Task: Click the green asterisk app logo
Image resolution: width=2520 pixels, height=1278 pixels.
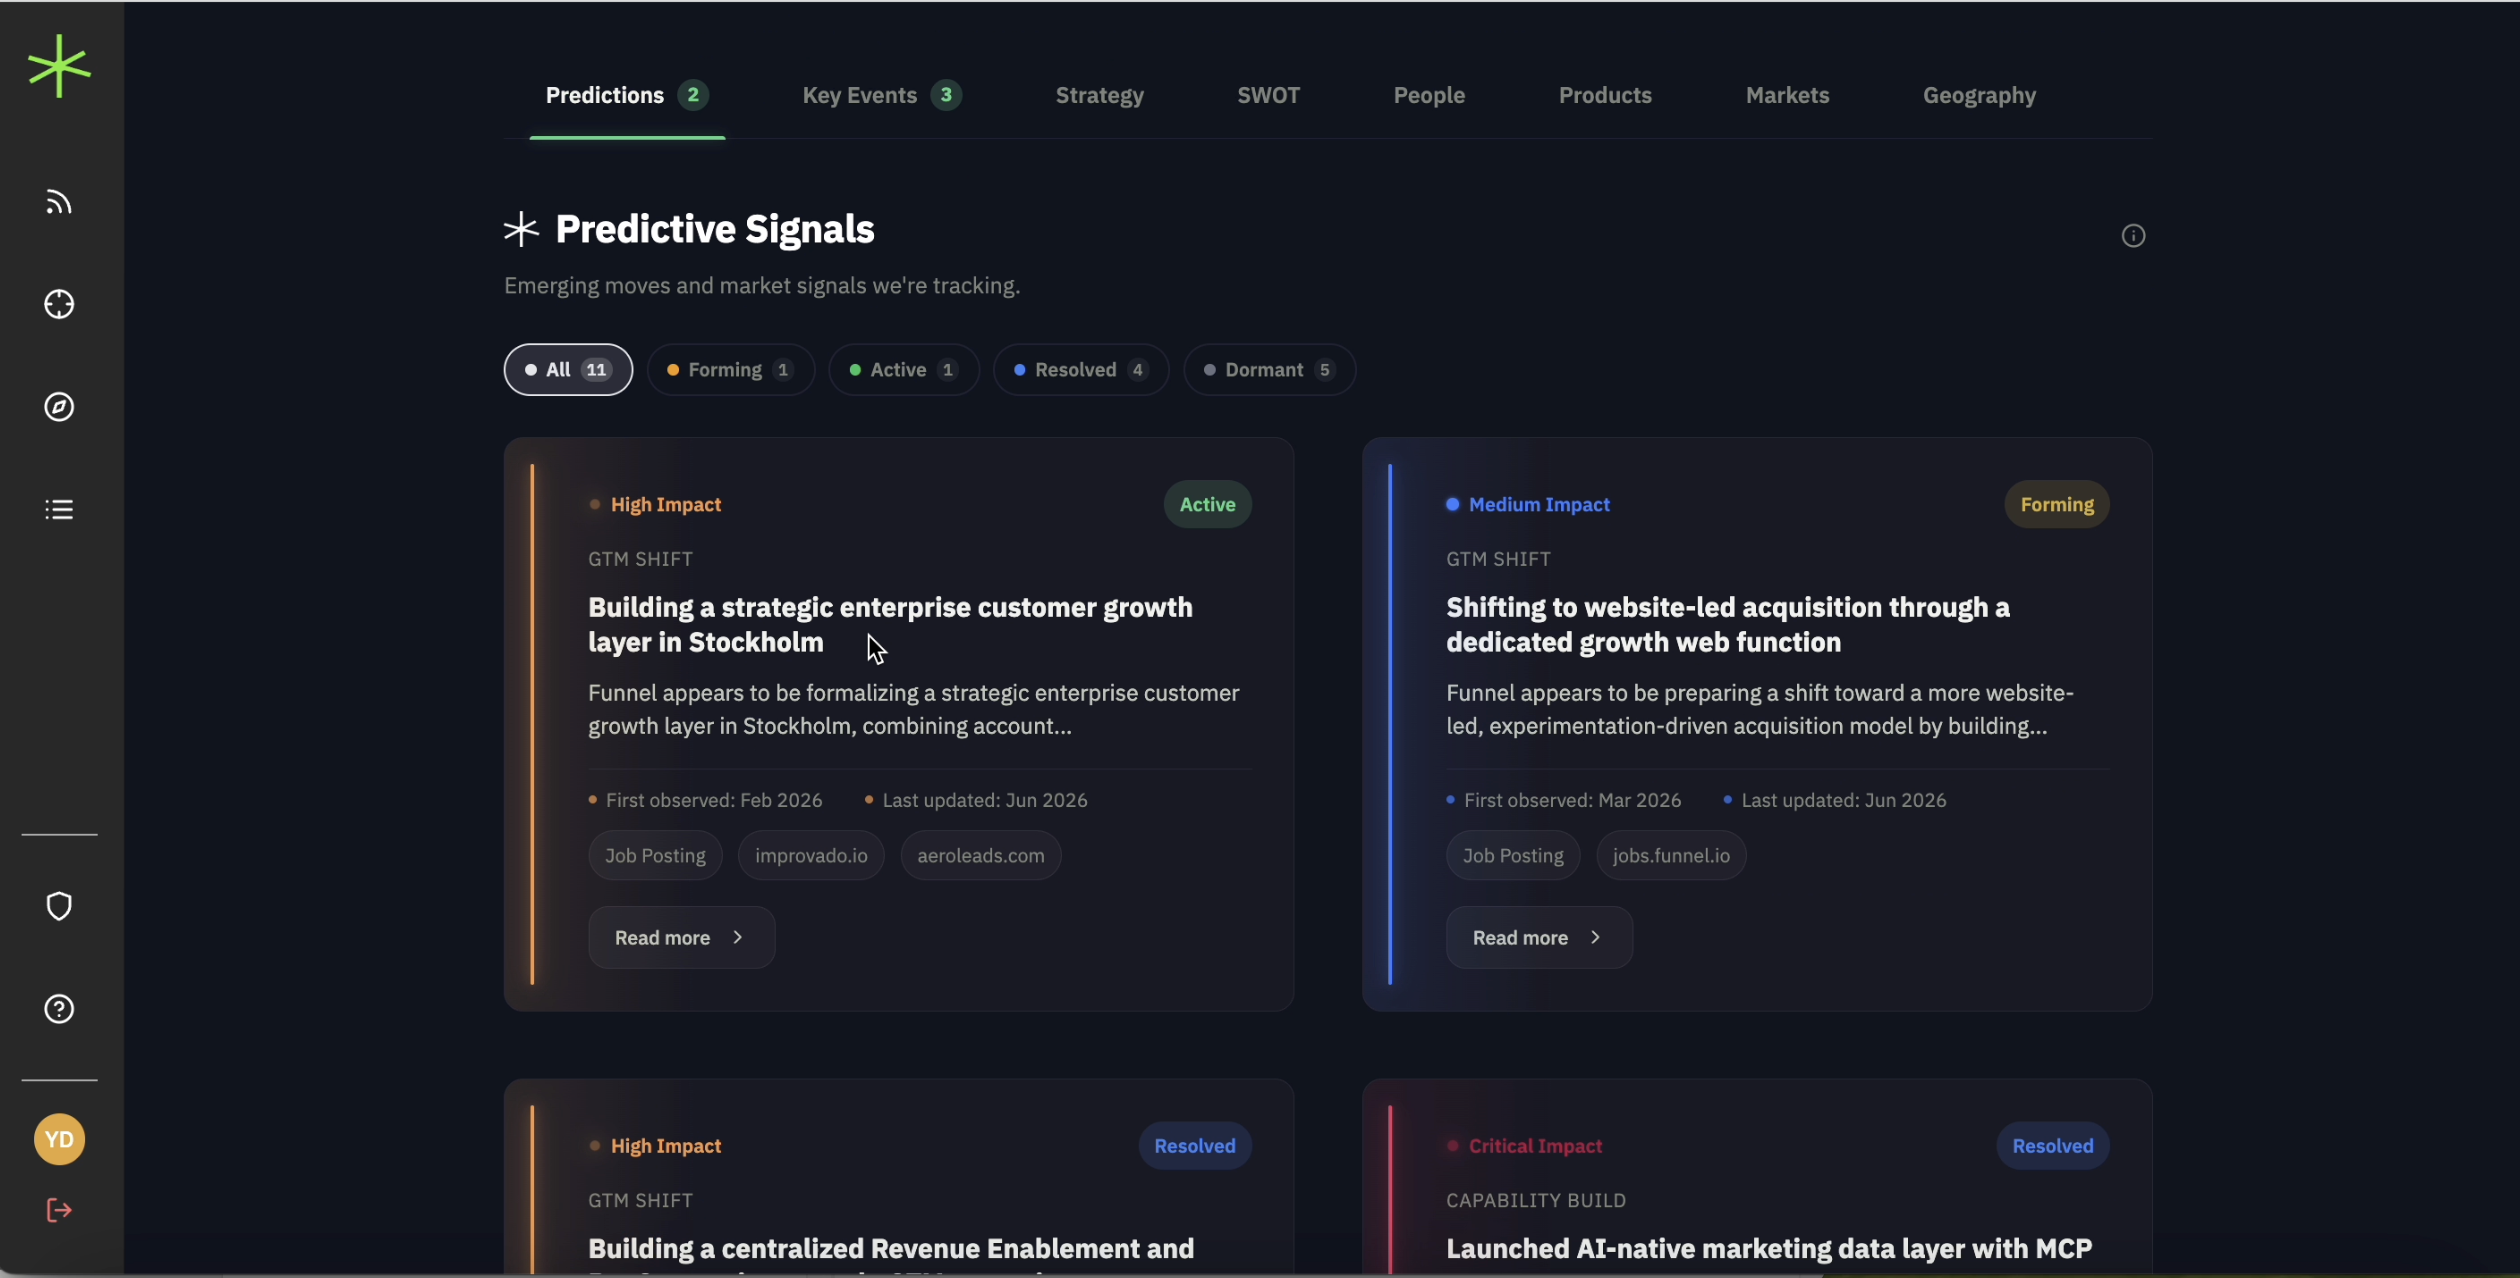Action: point(59,66)
